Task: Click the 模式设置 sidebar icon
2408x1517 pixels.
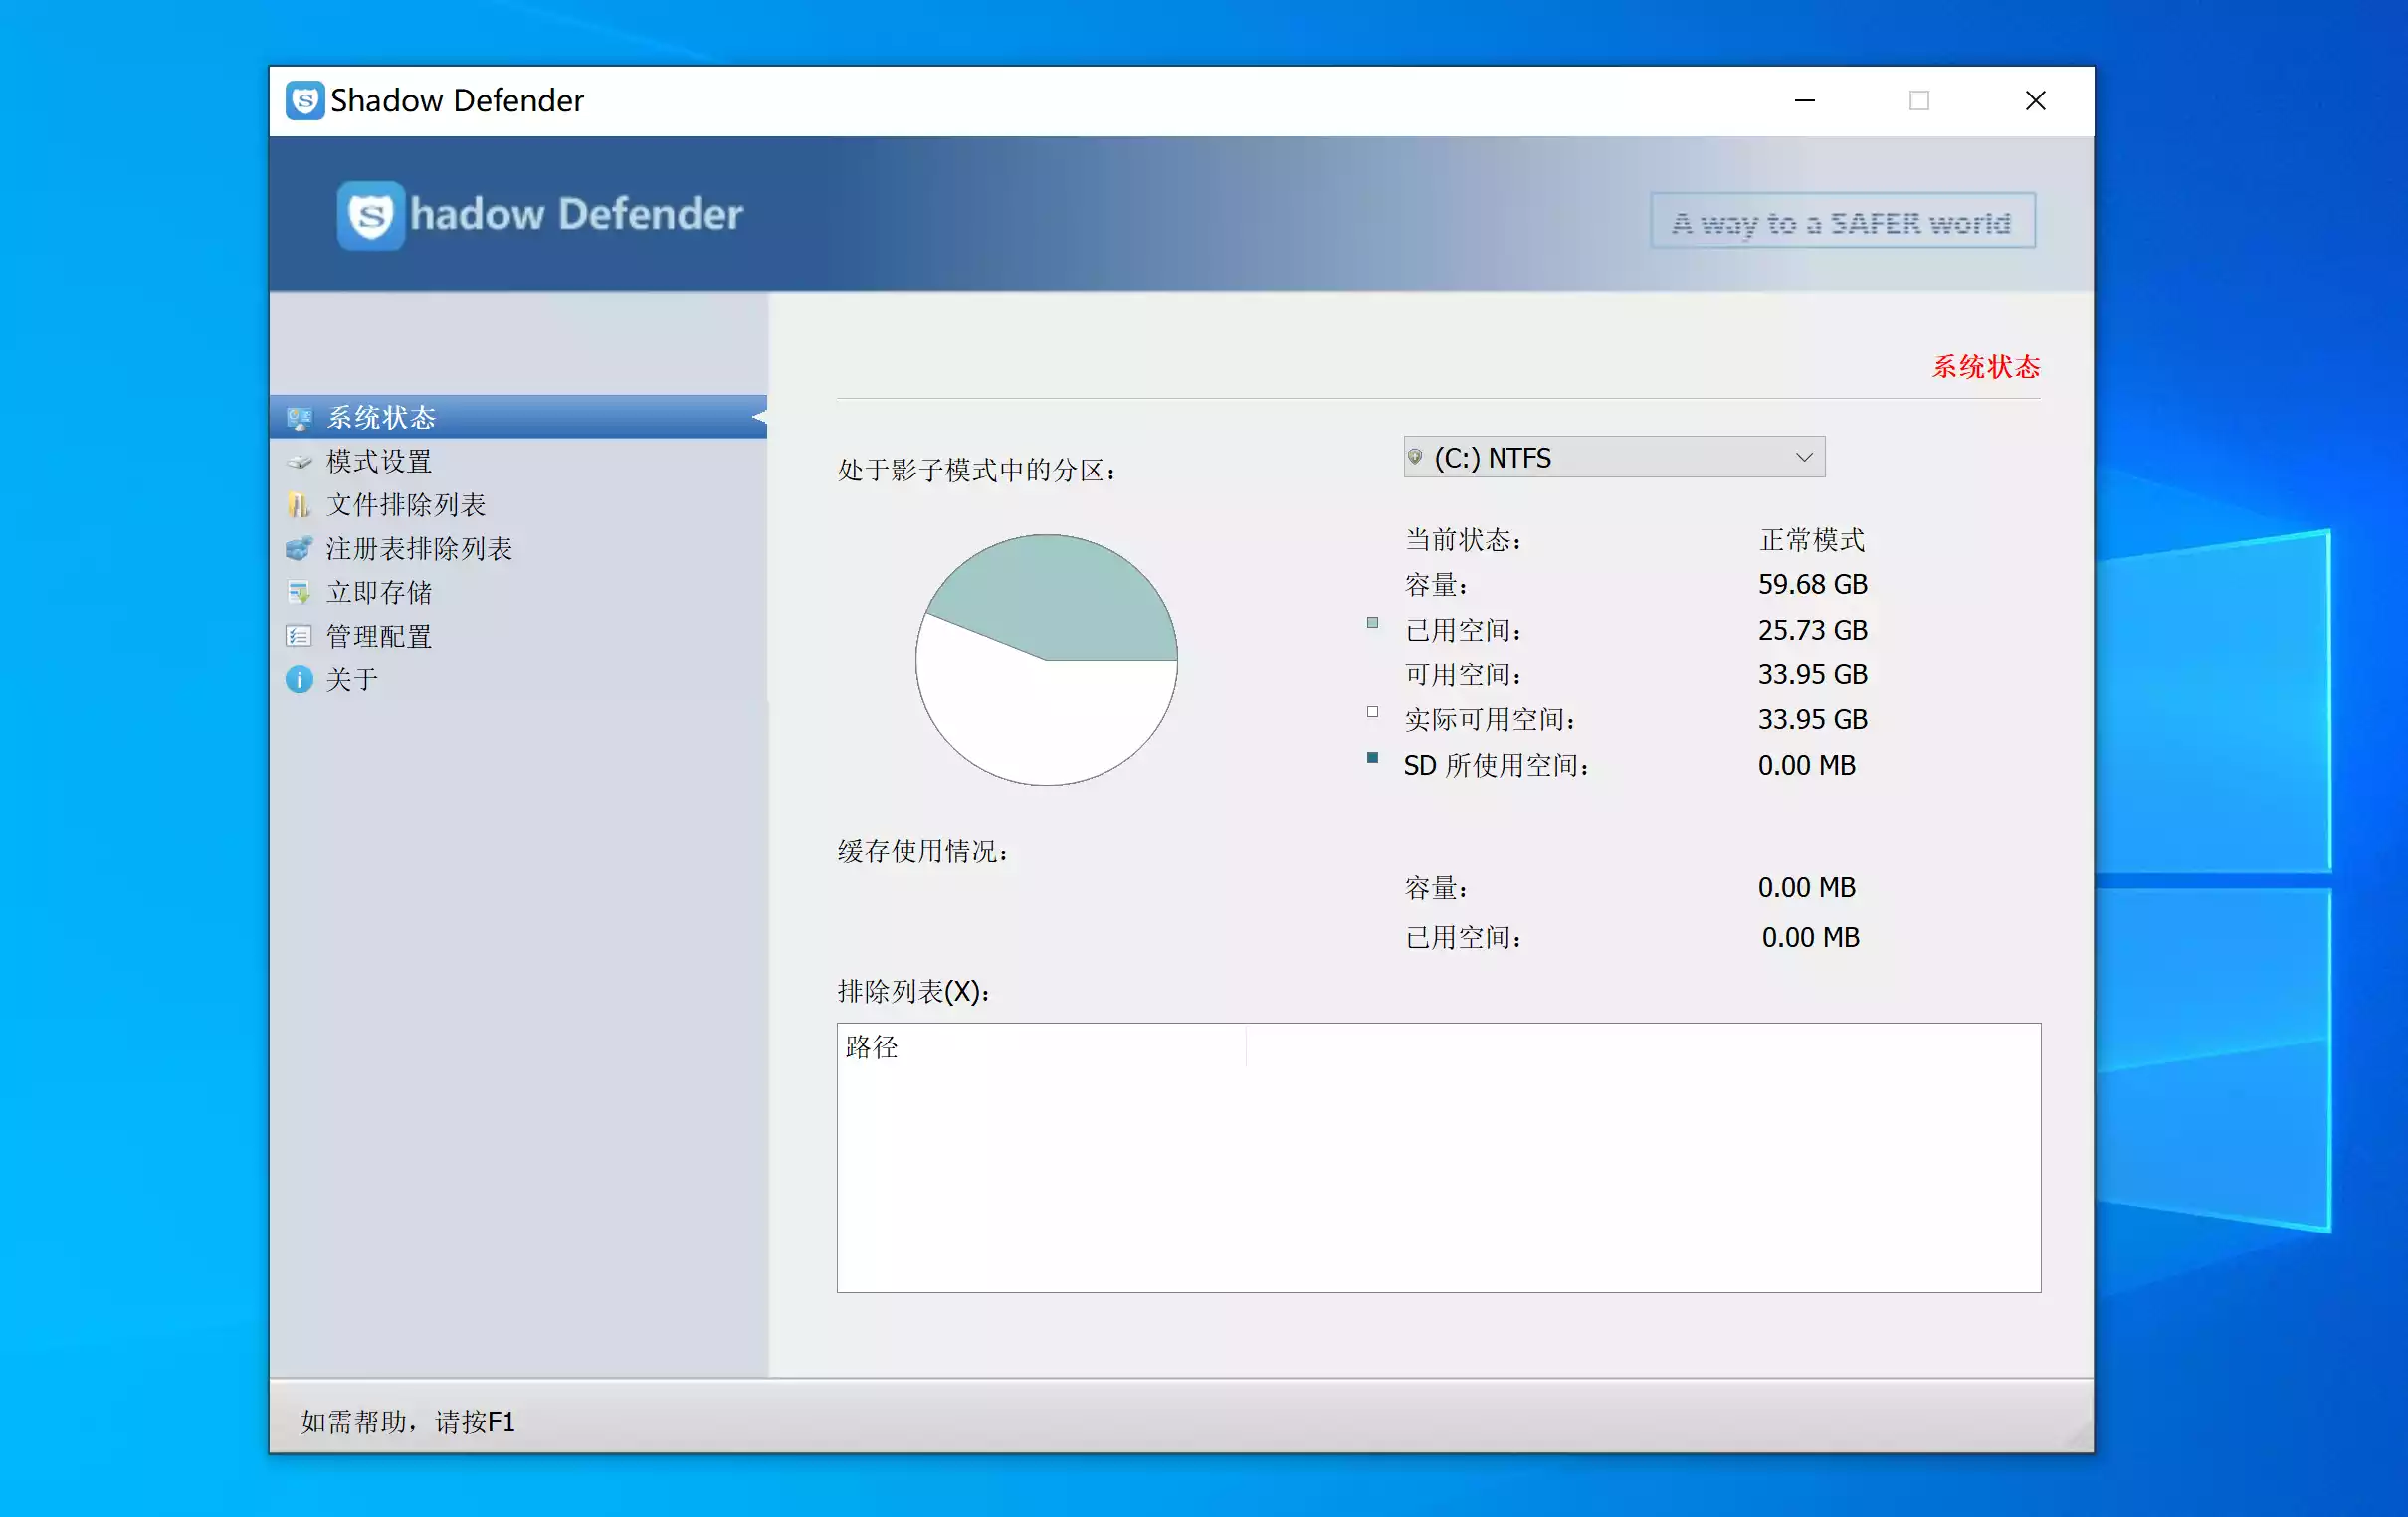Action: [299, 461]
